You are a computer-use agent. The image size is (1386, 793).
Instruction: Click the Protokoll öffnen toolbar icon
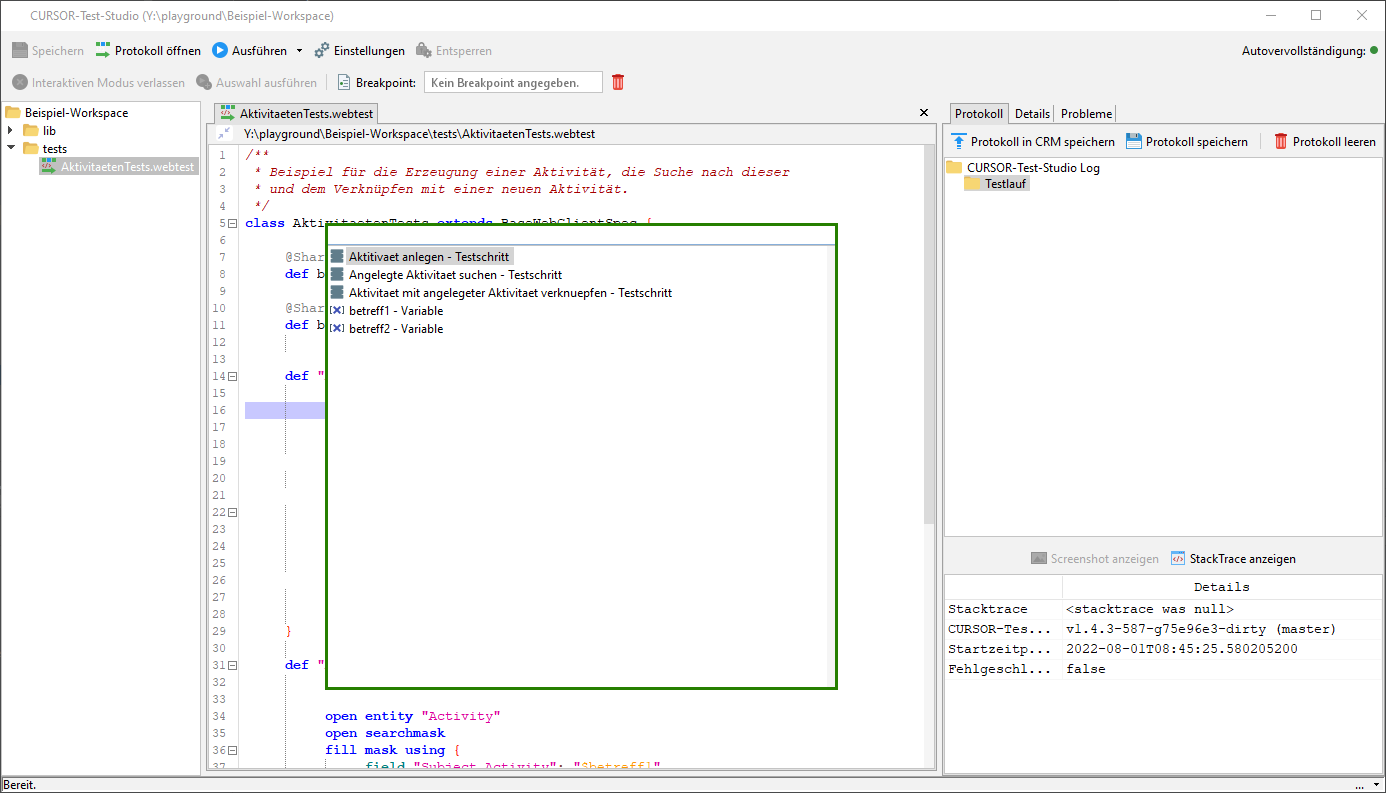(x=103, y=51)
